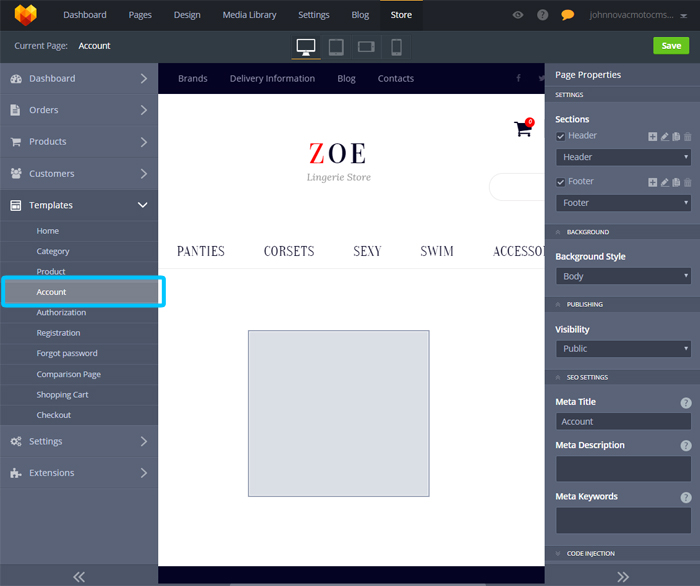Expand the Extensions sidebar section

coord(79,473)
